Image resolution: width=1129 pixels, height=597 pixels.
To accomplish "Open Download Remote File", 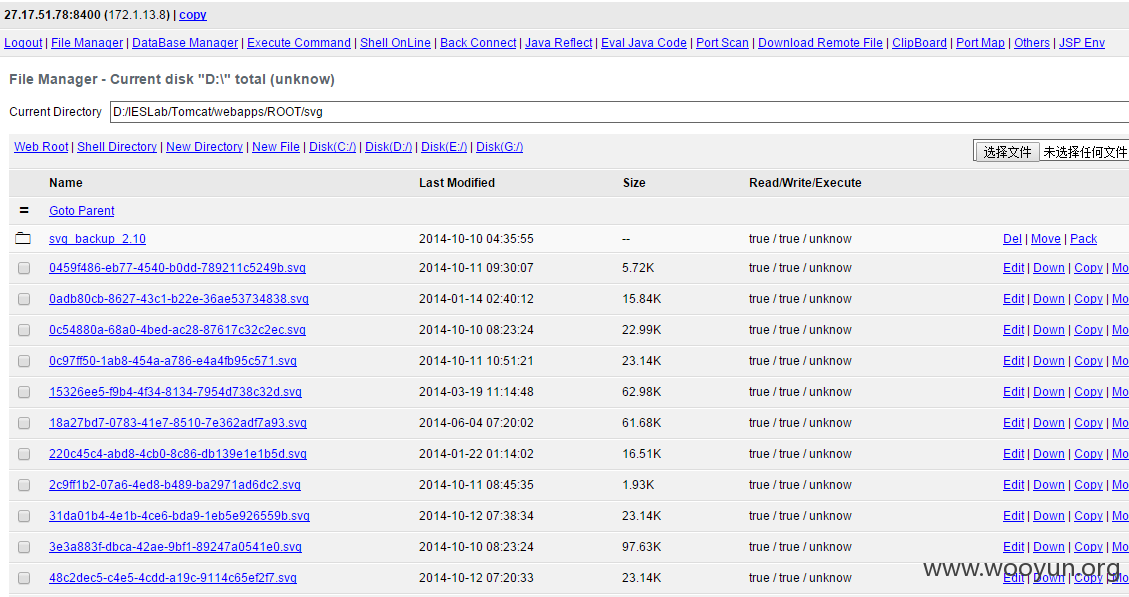I will click(820, 42).
